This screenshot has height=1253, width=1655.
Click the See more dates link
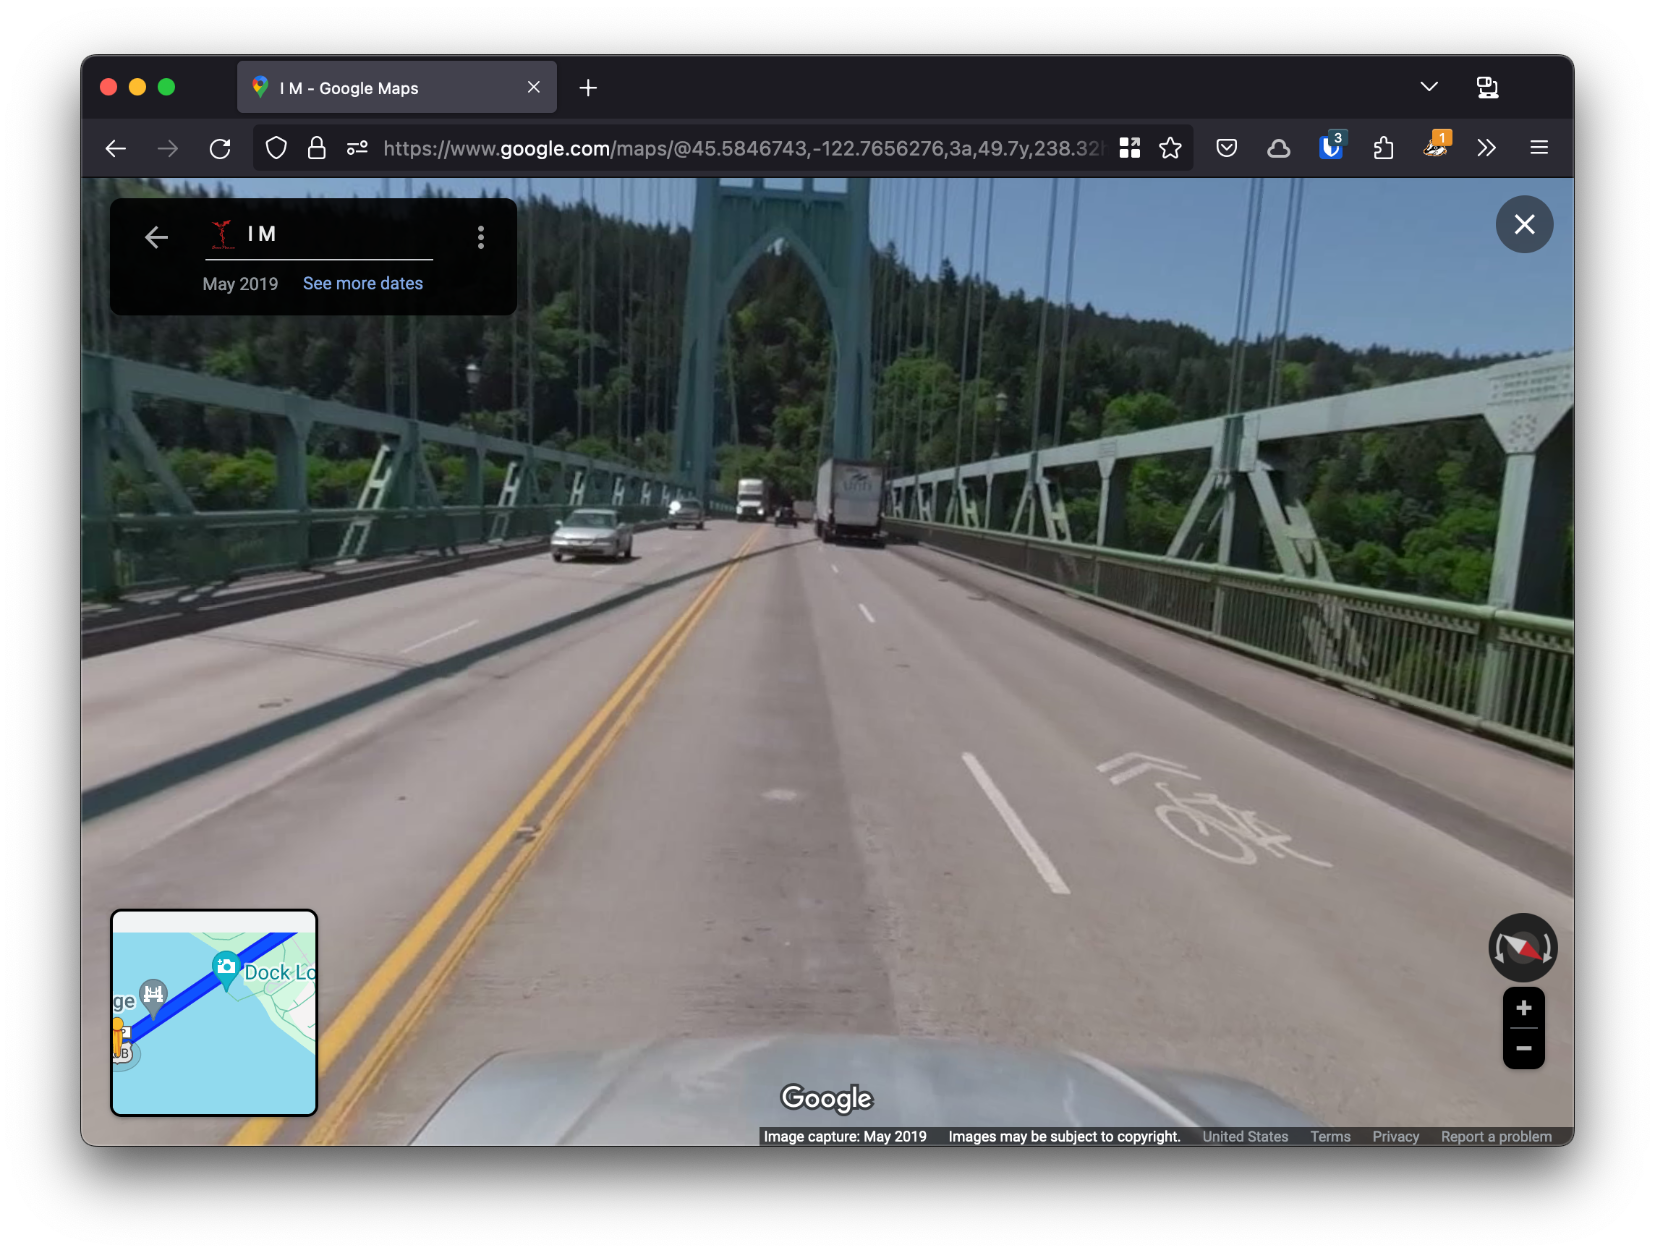point(363,284)
